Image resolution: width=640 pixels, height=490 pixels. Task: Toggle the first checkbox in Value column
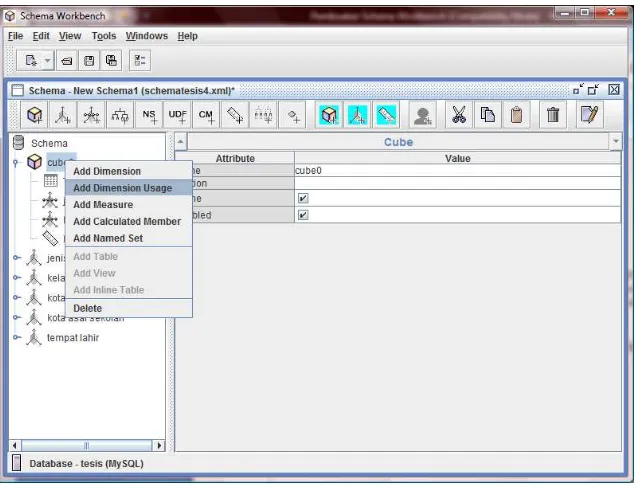tap(303, 198)
